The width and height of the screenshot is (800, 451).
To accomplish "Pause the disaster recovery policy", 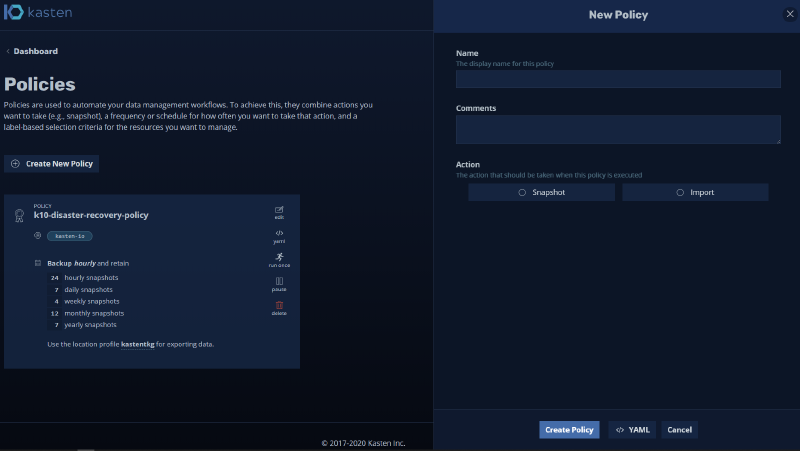I will point(279,284).
